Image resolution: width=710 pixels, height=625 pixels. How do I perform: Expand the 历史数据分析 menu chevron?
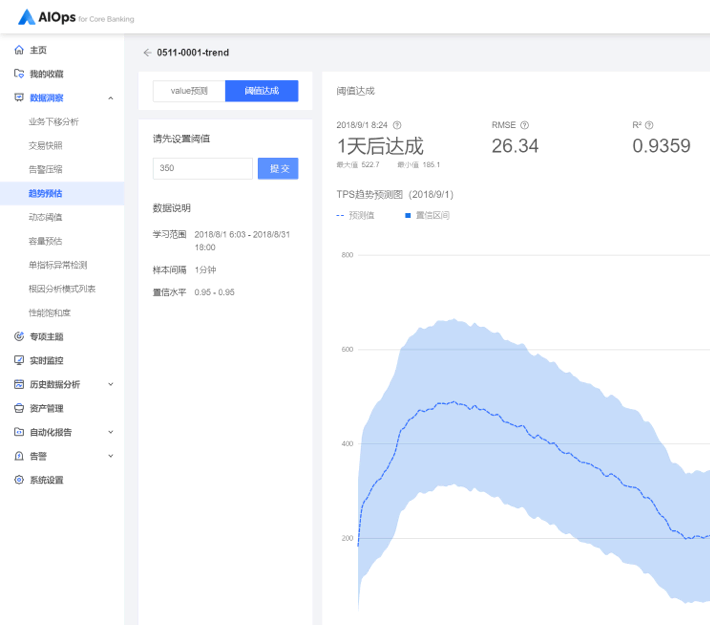pos(110,384)
